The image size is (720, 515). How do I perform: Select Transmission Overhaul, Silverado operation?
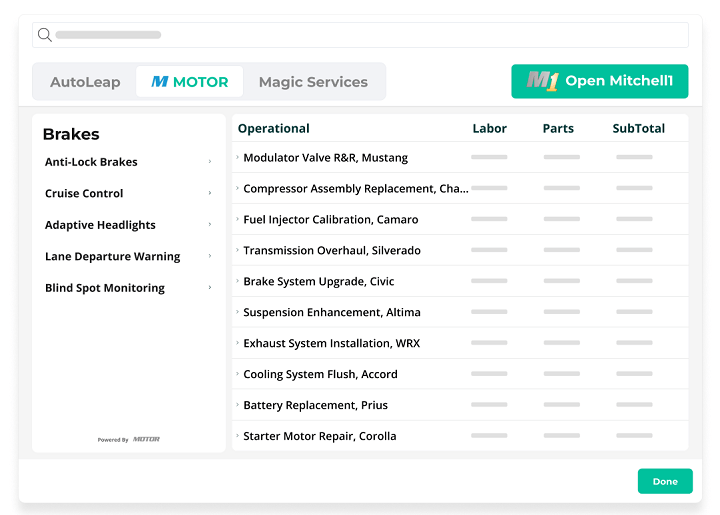pyautogui.click(x=331, y=250)
